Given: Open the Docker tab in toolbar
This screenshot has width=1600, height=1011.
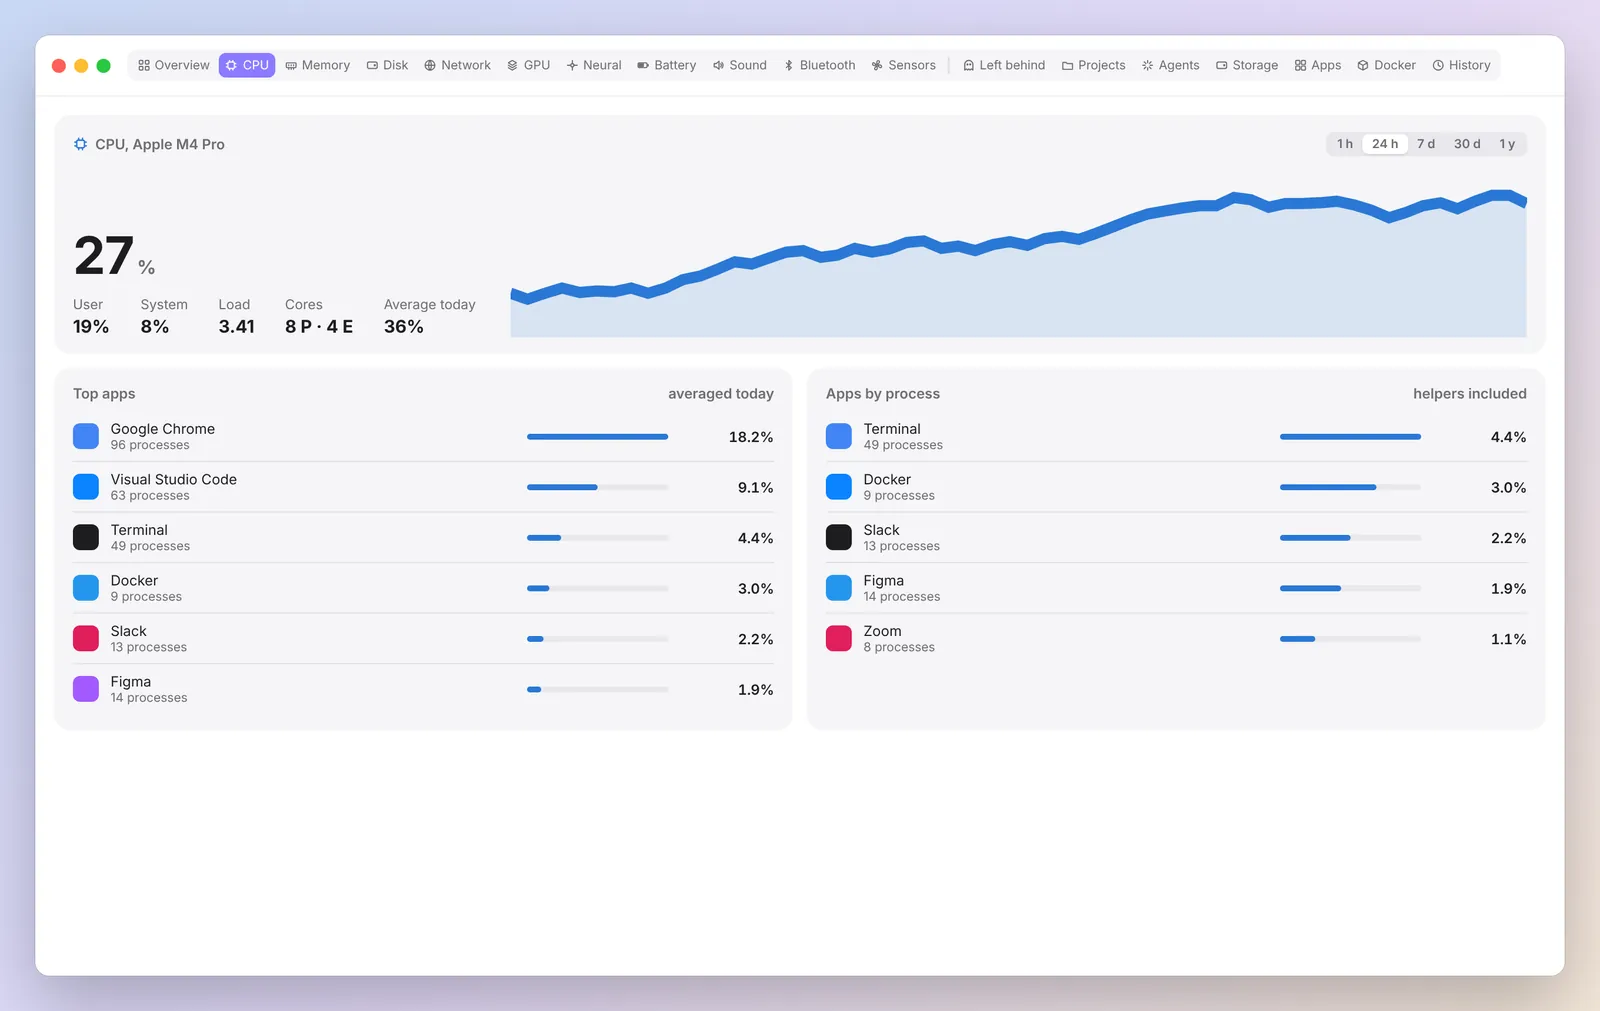Looking at the screenshot, I should [1387, 65].
